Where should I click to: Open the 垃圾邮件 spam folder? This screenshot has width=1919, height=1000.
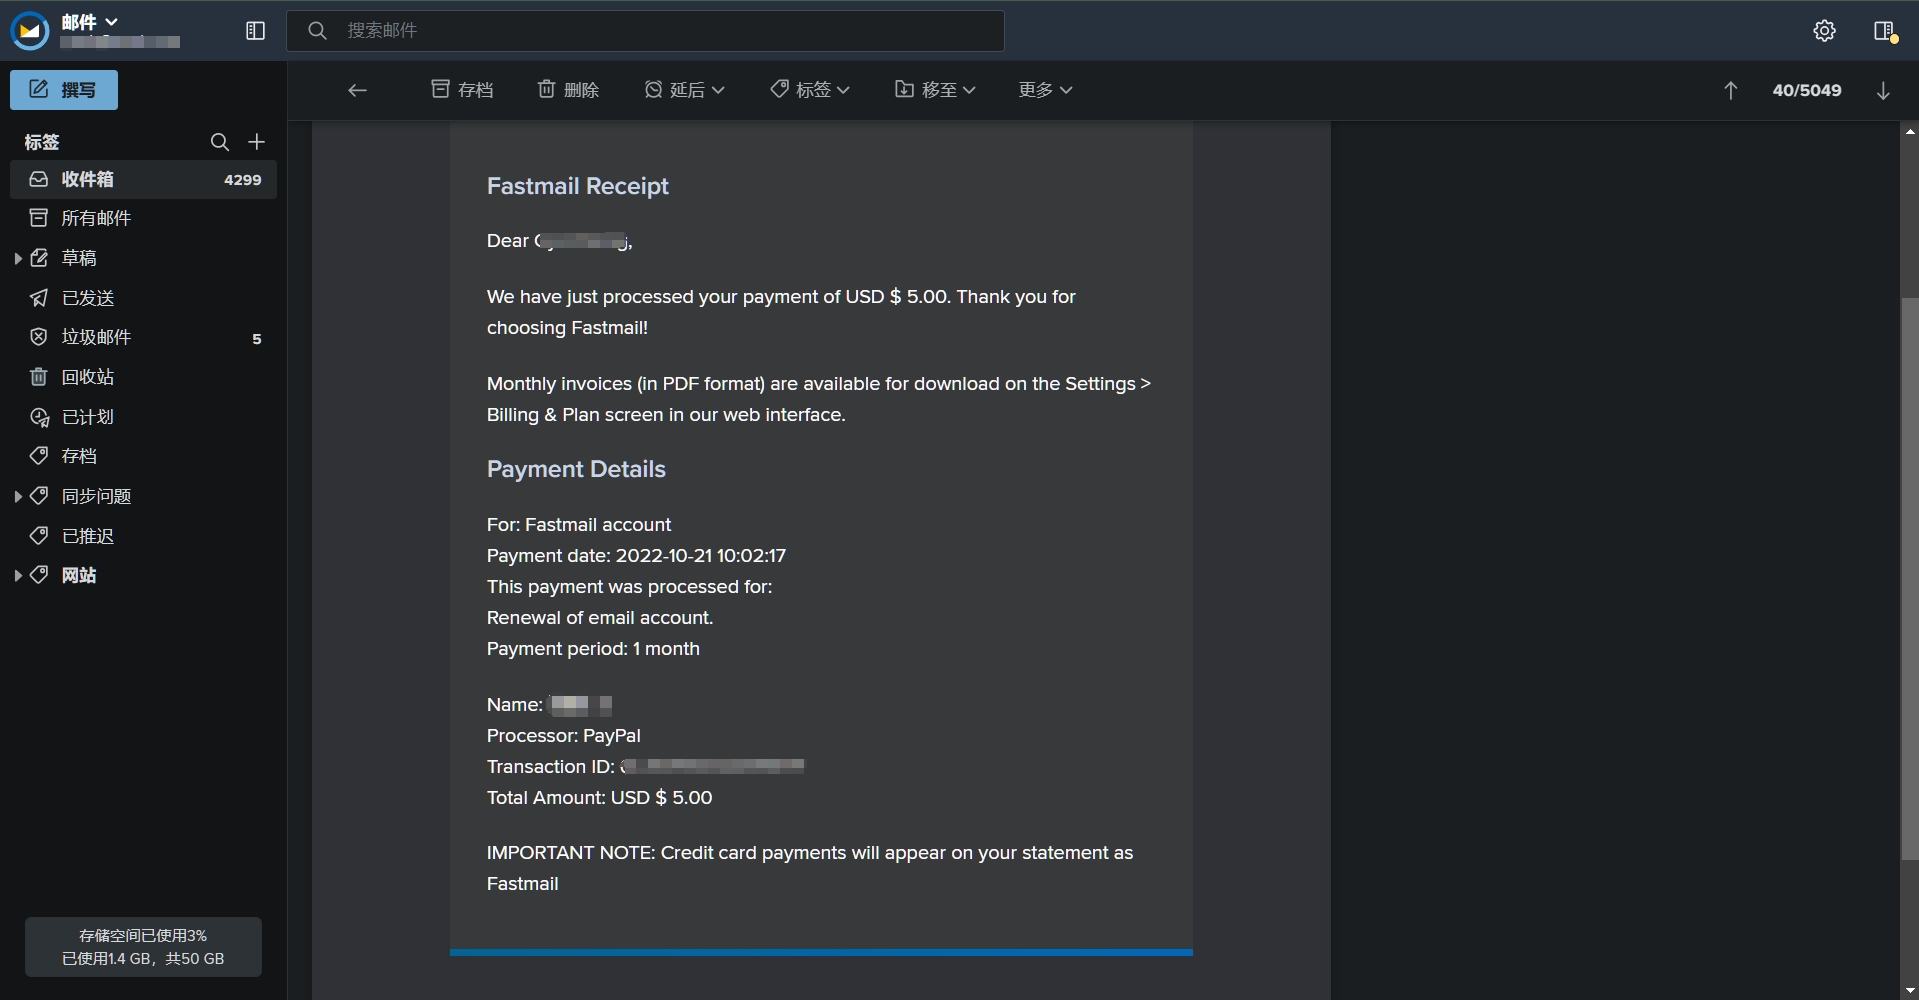tap(143, 337)
